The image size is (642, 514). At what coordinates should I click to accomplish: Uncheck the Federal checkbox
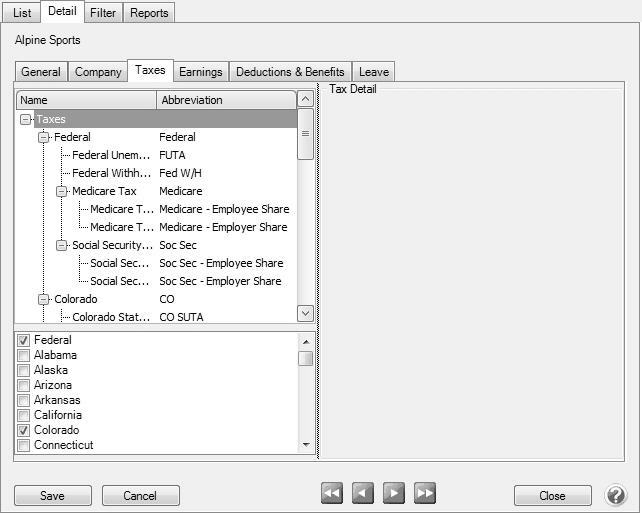pos(23,341)
